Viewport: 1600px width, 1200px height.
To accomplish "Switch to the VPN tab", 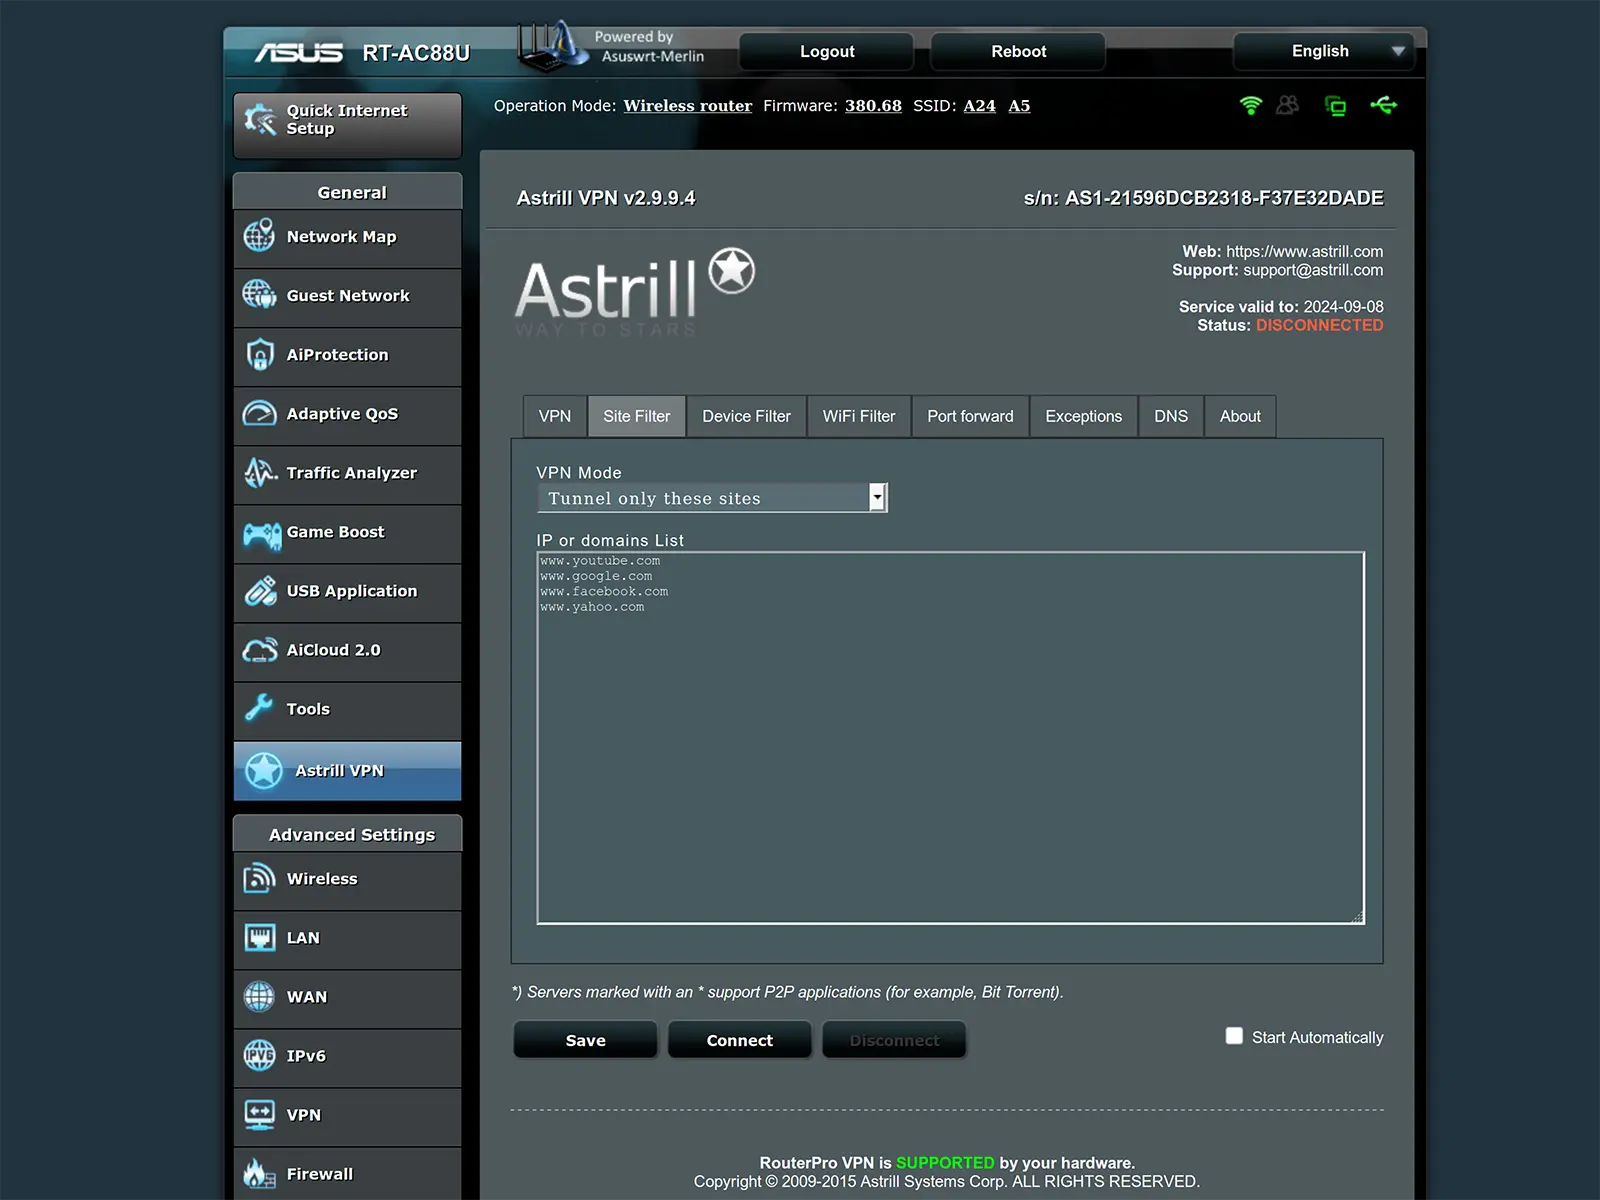I will [555, 416].
